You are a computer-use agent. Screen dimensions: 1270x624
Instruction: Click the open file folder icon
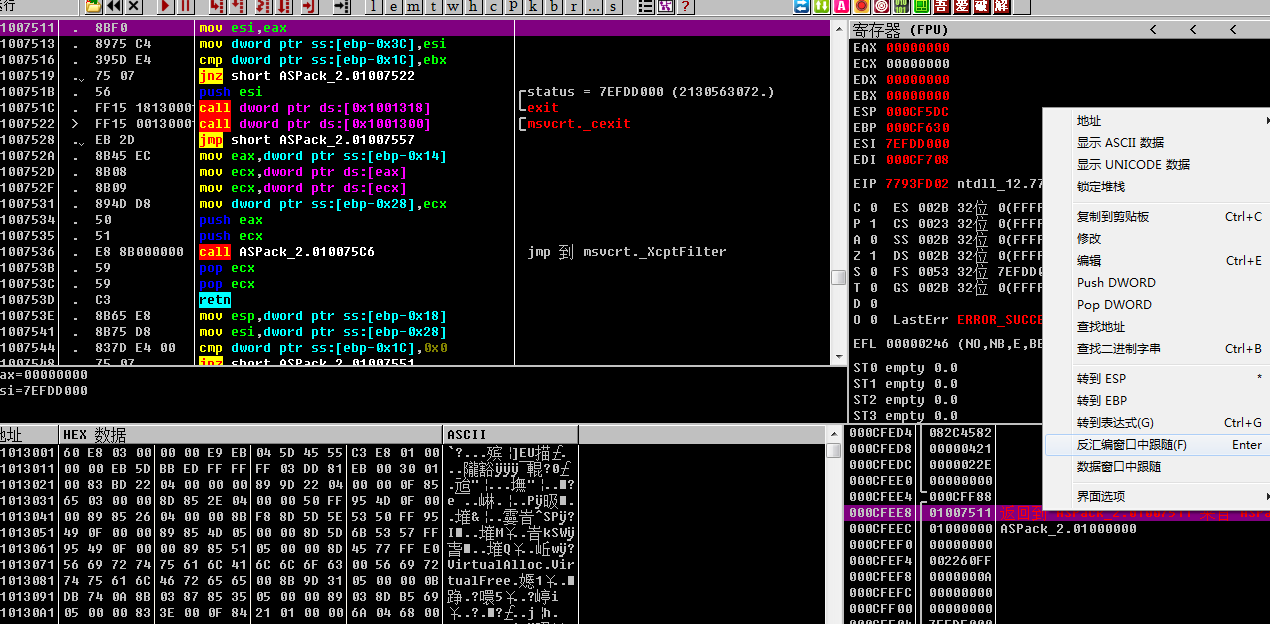click(92, 7)
